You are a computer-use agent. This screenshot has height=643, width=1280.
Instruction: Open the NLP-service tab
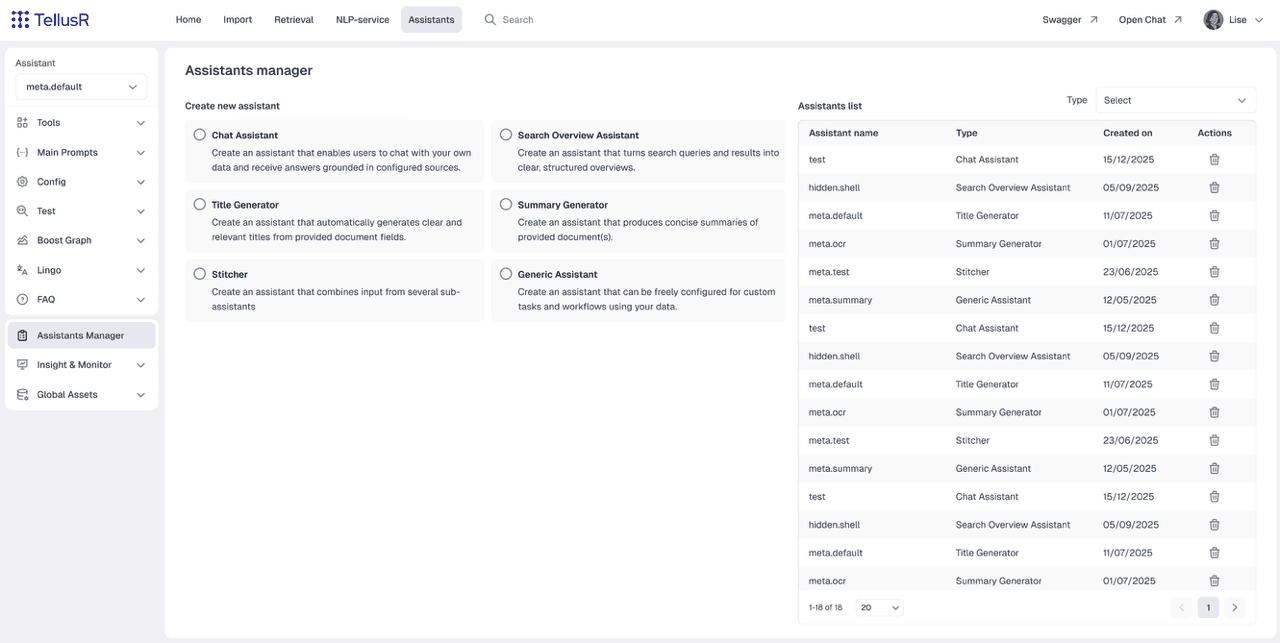[363, 19]
